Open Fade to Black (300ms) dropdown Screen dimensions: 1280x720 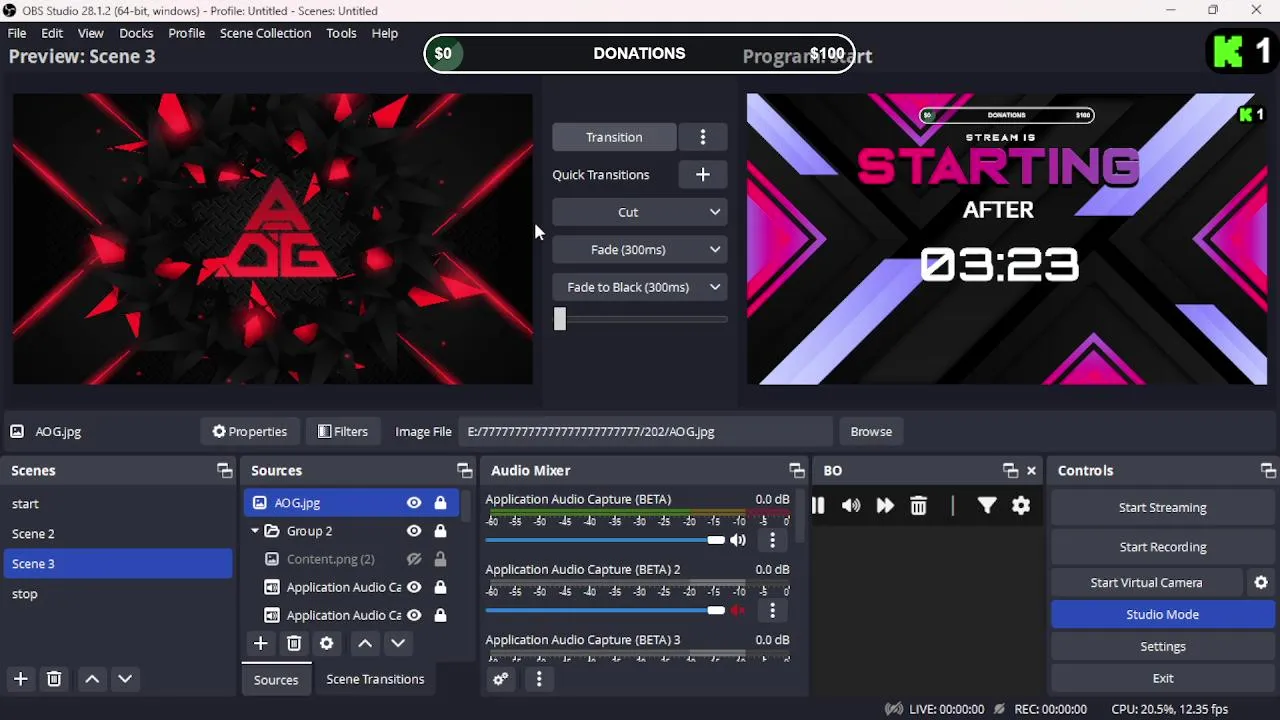coord(640,287)
